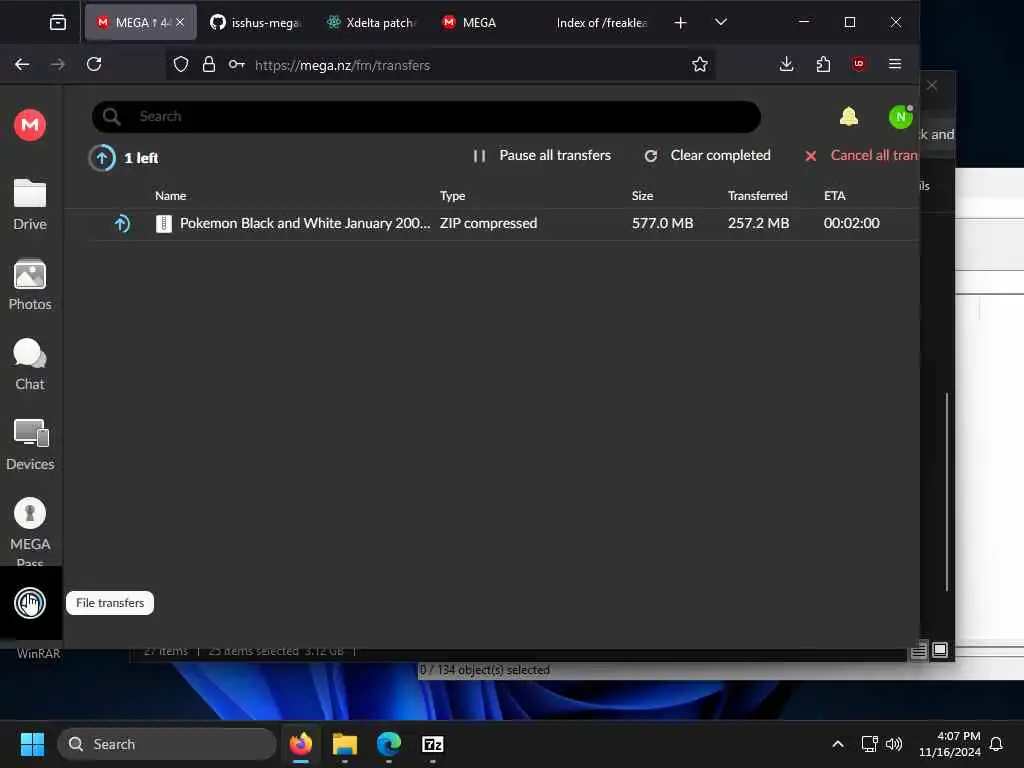Switch to isshus-mega GitHub tab
Viewport: 1024px width, 768px height.
point(256,23)
